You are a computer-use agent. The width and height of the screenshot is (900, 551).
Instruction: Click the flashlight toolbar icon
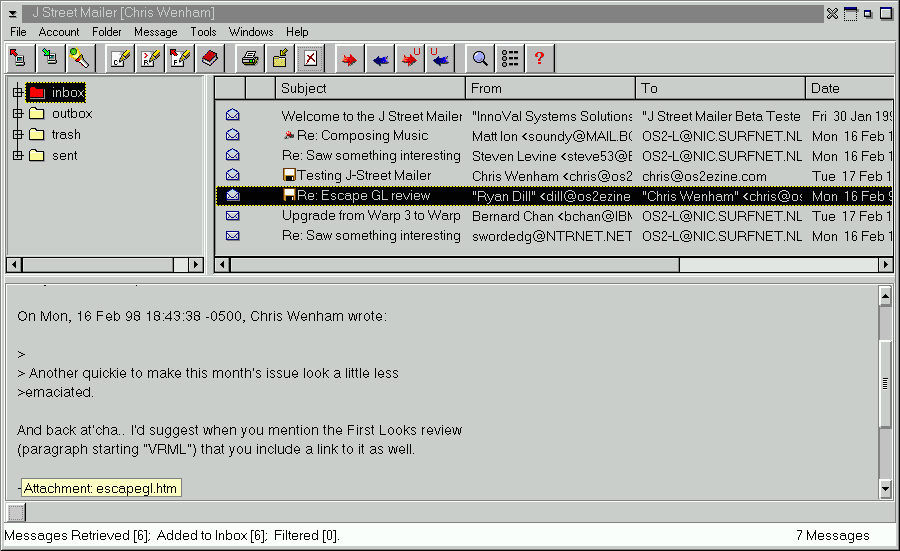click(79, 59)
